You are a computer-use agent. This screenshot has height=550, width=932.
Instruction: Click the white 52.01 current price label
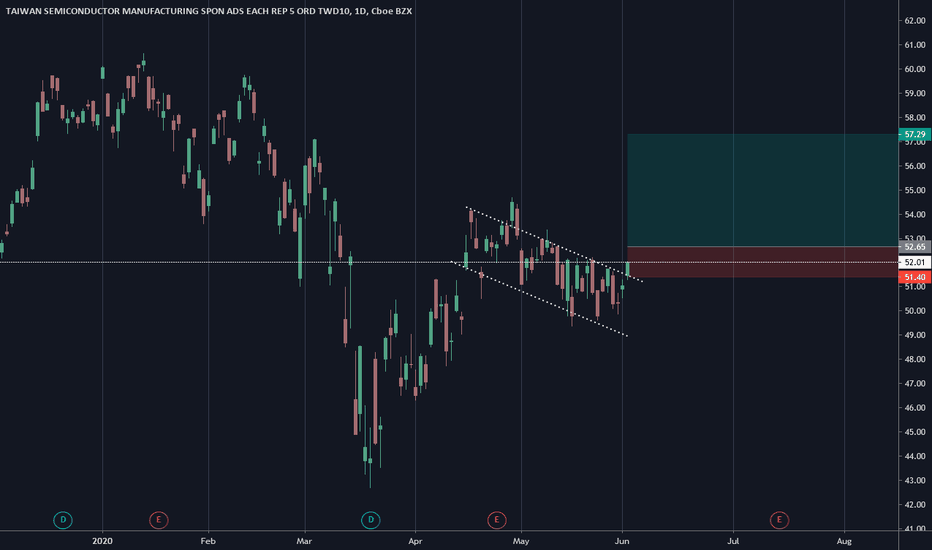(x=914, y=262)
